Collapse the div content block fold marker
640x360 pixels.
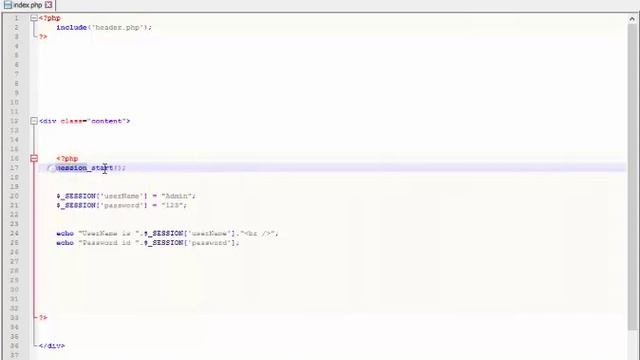point(34,121)
